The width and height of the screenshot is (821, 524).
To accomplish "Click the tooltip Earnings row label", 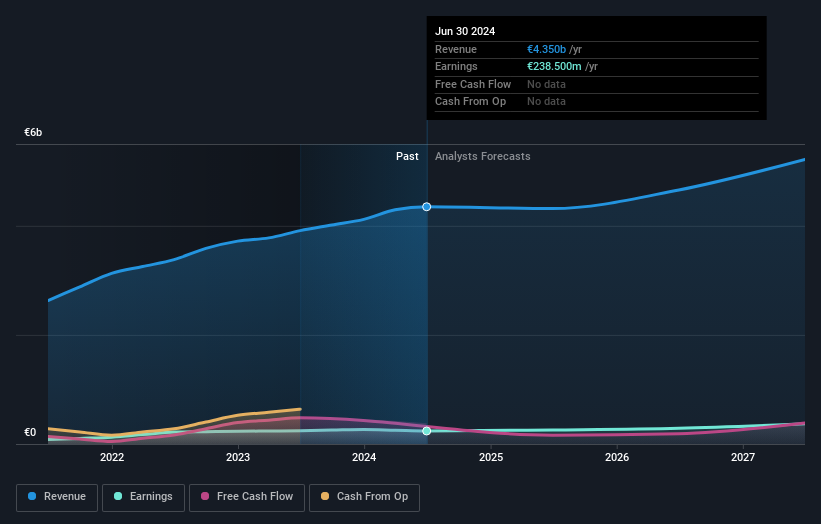I will coord(456,66).
